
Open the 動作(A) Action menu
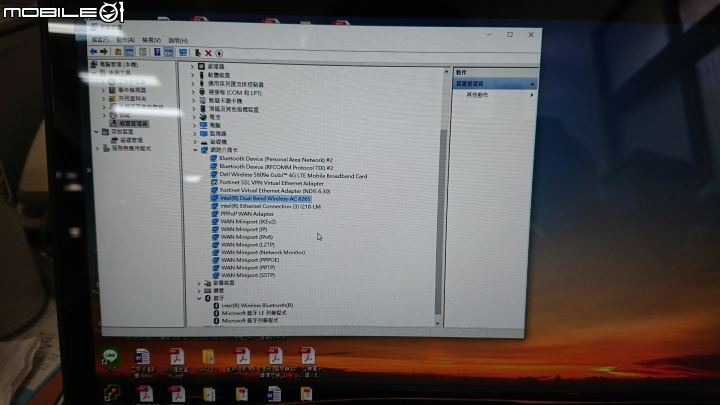pos(125,40)
